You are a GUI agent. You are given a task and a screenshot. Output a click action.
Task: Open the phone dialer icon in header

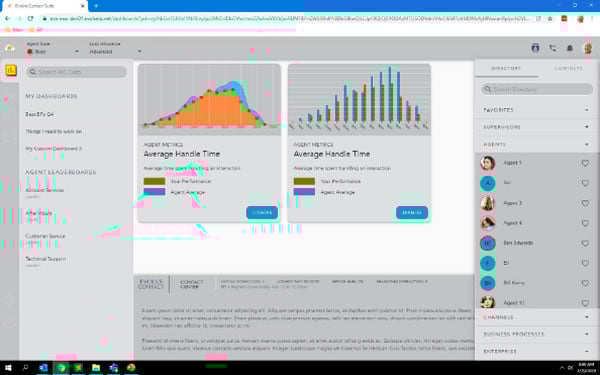pos(553,48)
